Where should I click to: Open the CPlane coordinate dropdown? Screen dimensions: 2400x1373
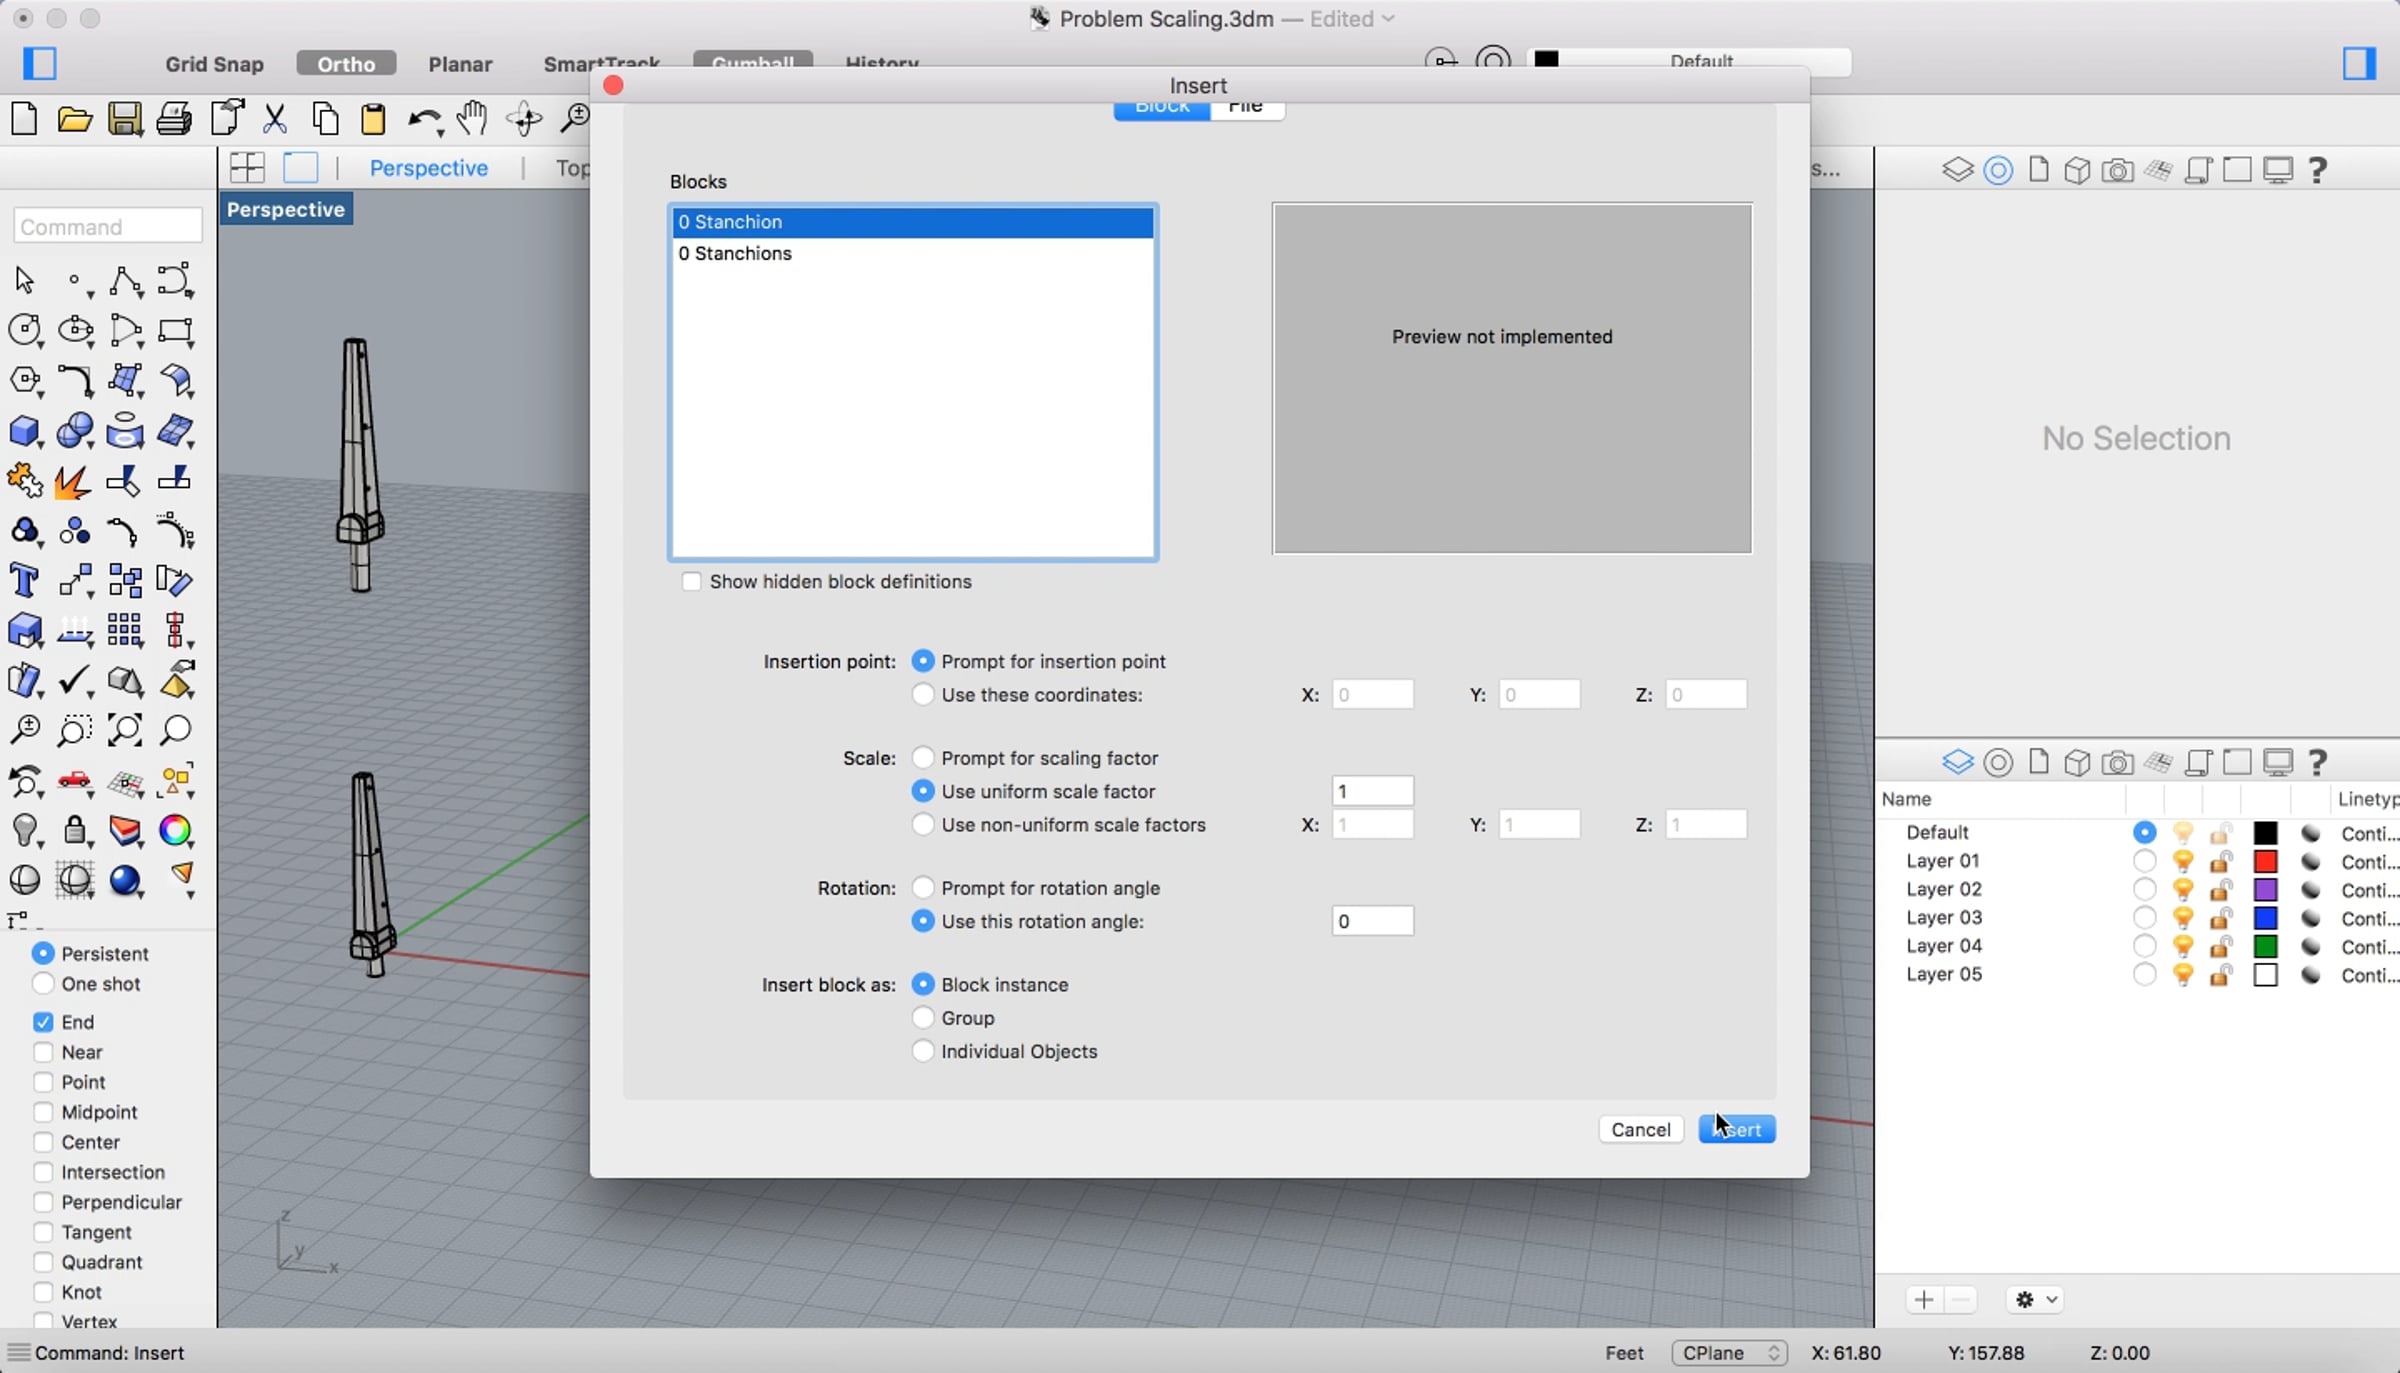(x=1730, y=1352)
